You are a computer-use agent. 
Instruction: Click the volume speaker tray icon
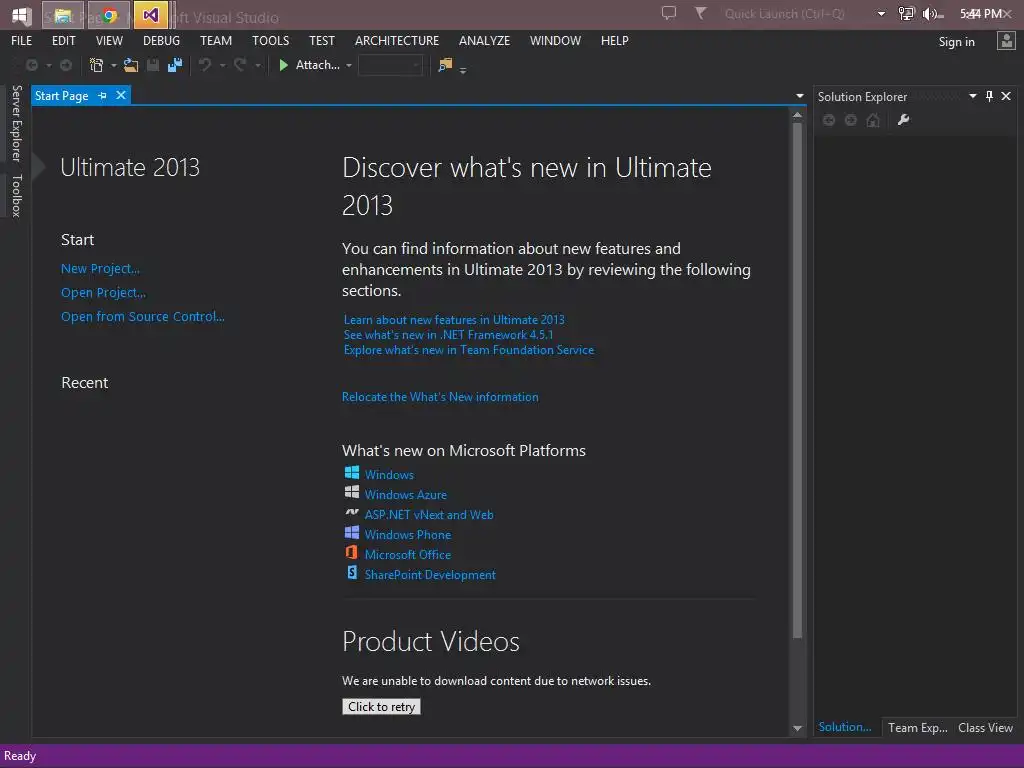932,14
